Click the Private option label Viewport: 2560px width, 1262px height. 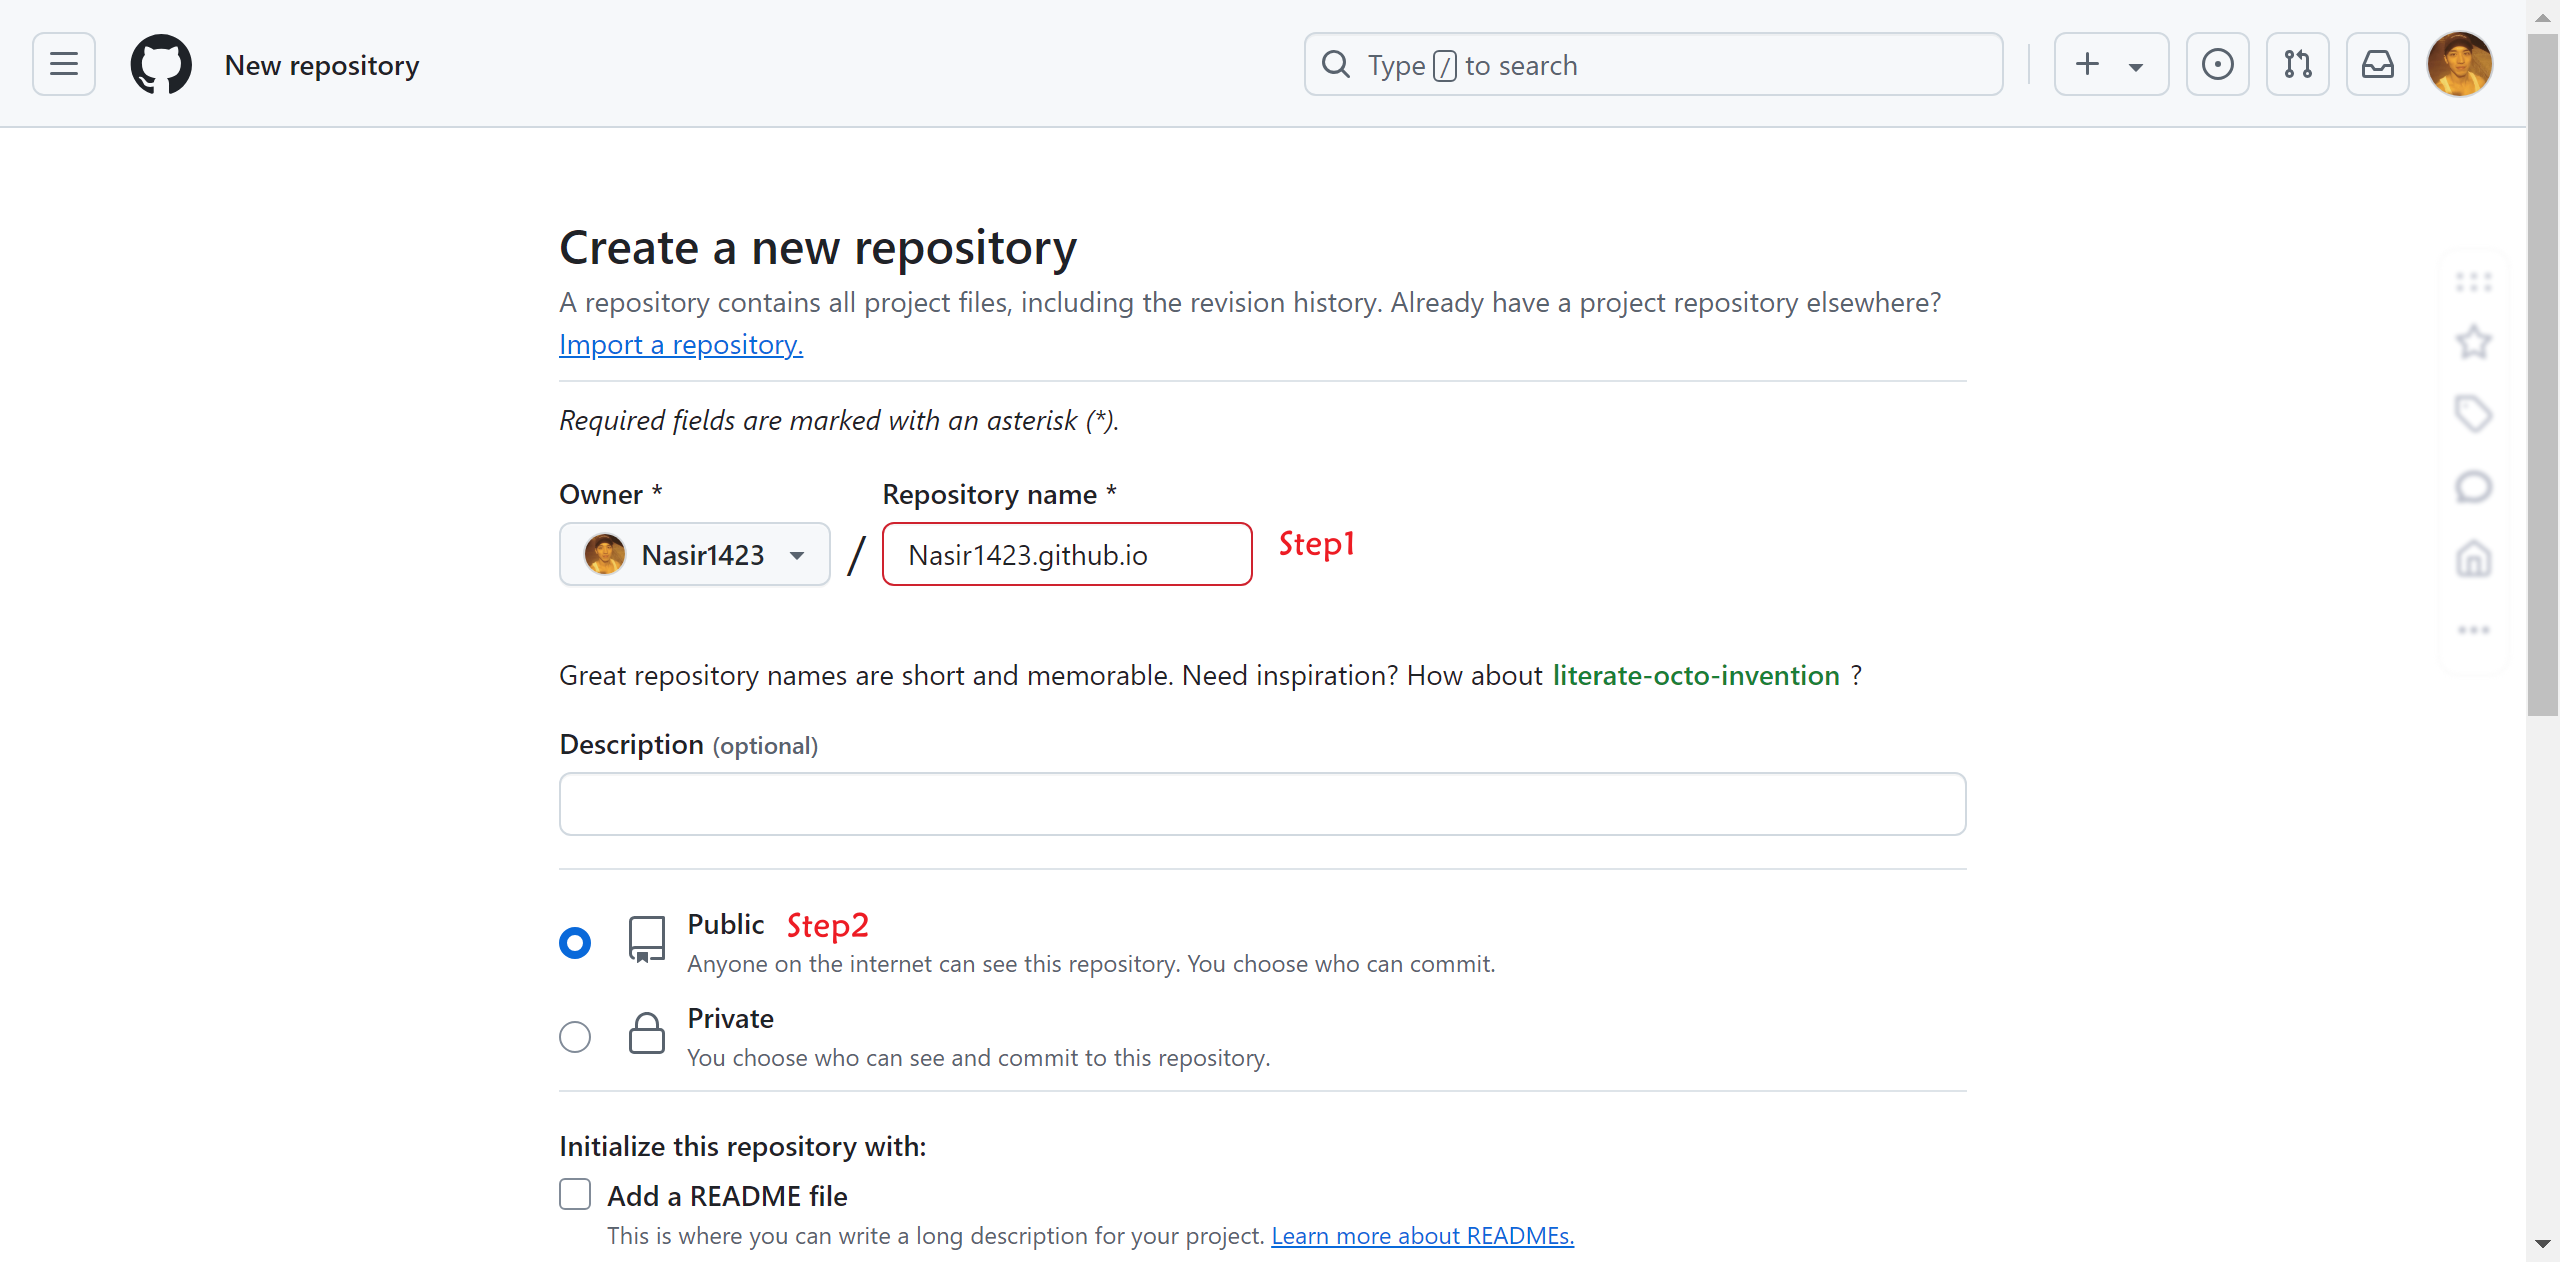coord(731,1018)
